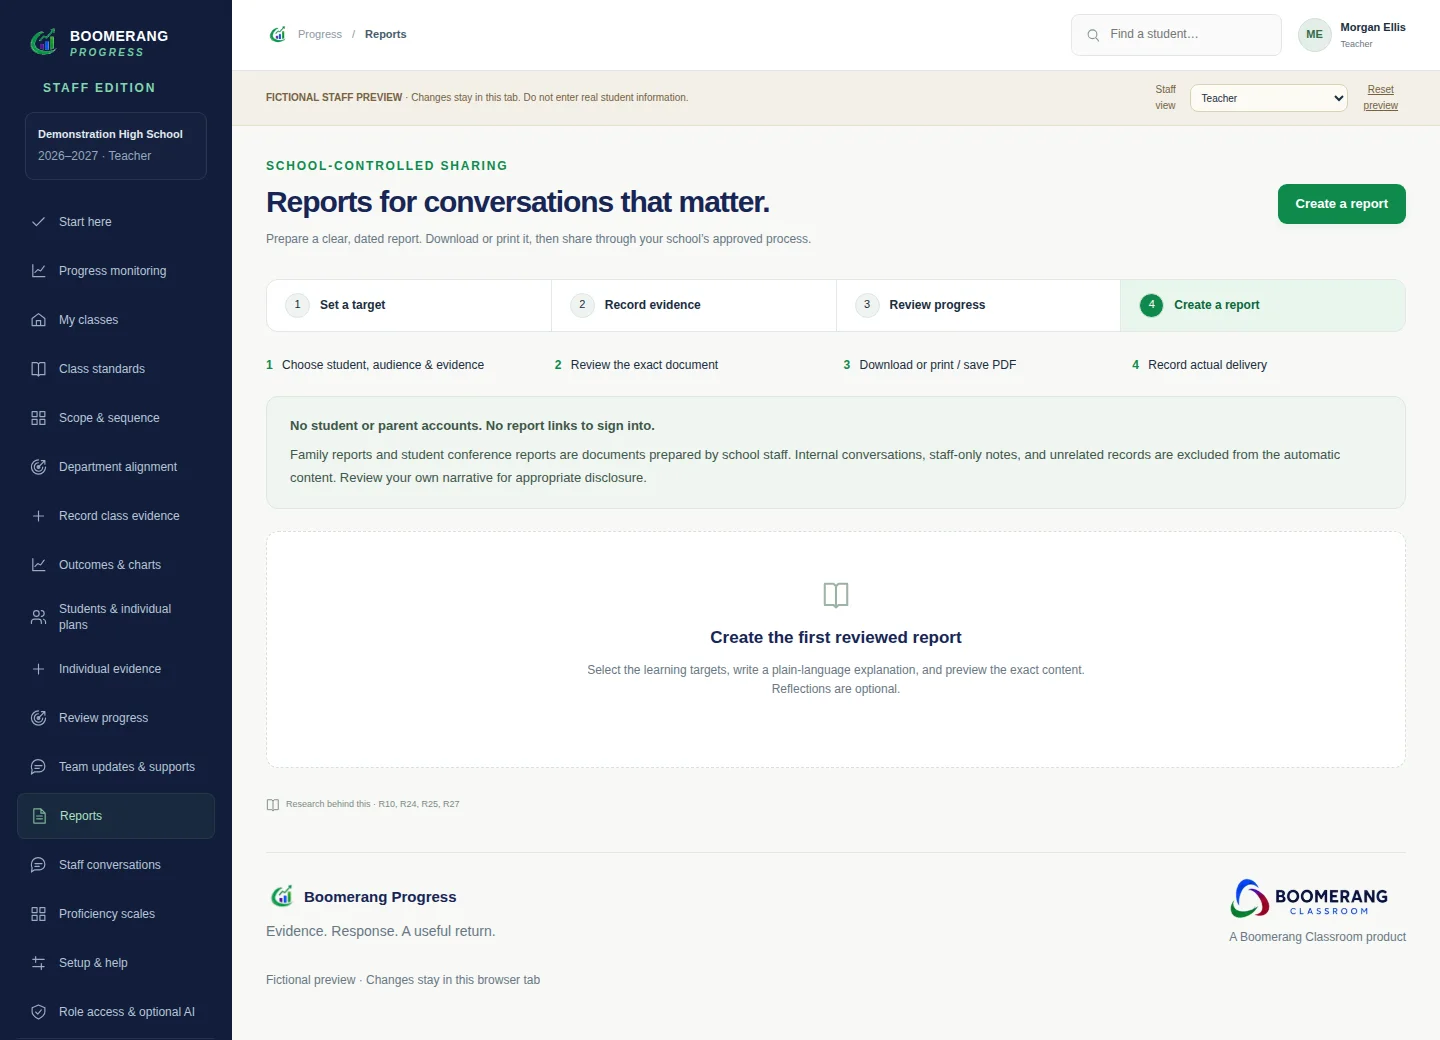This screenshot has width=1440, height=1040.
Task: Click step 1 Choose student, audience & evidence
Action: point(375,365)
